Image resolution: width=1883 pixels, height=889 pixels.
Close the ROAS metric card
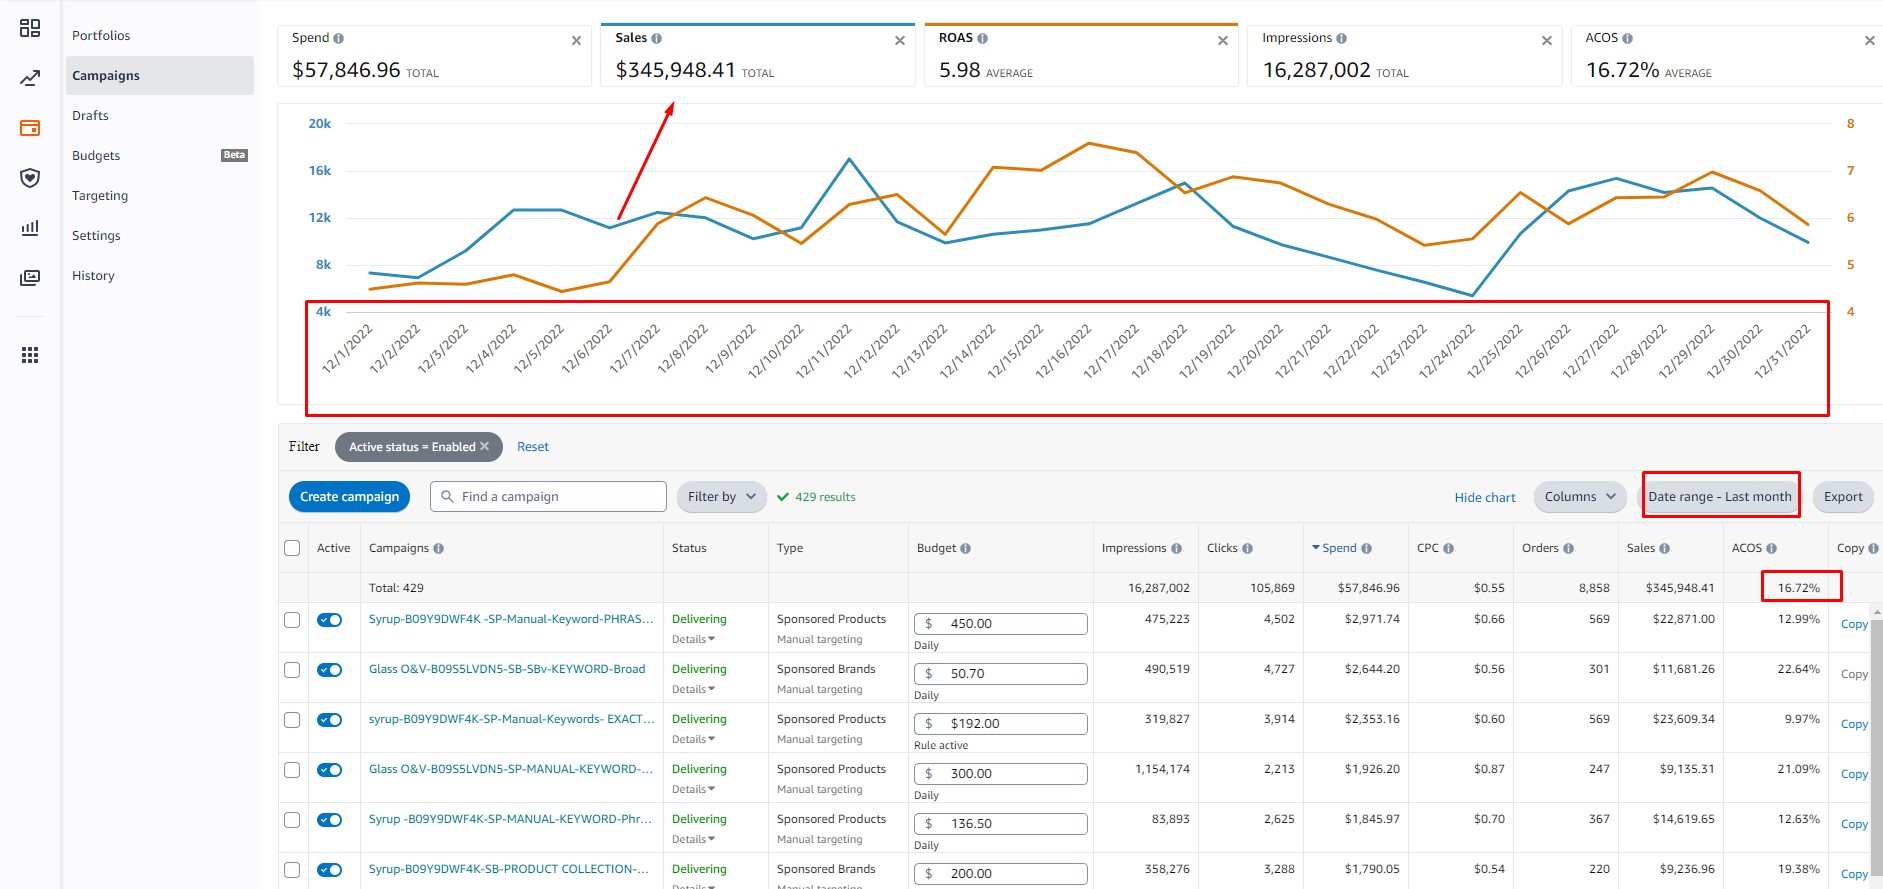1223,41
